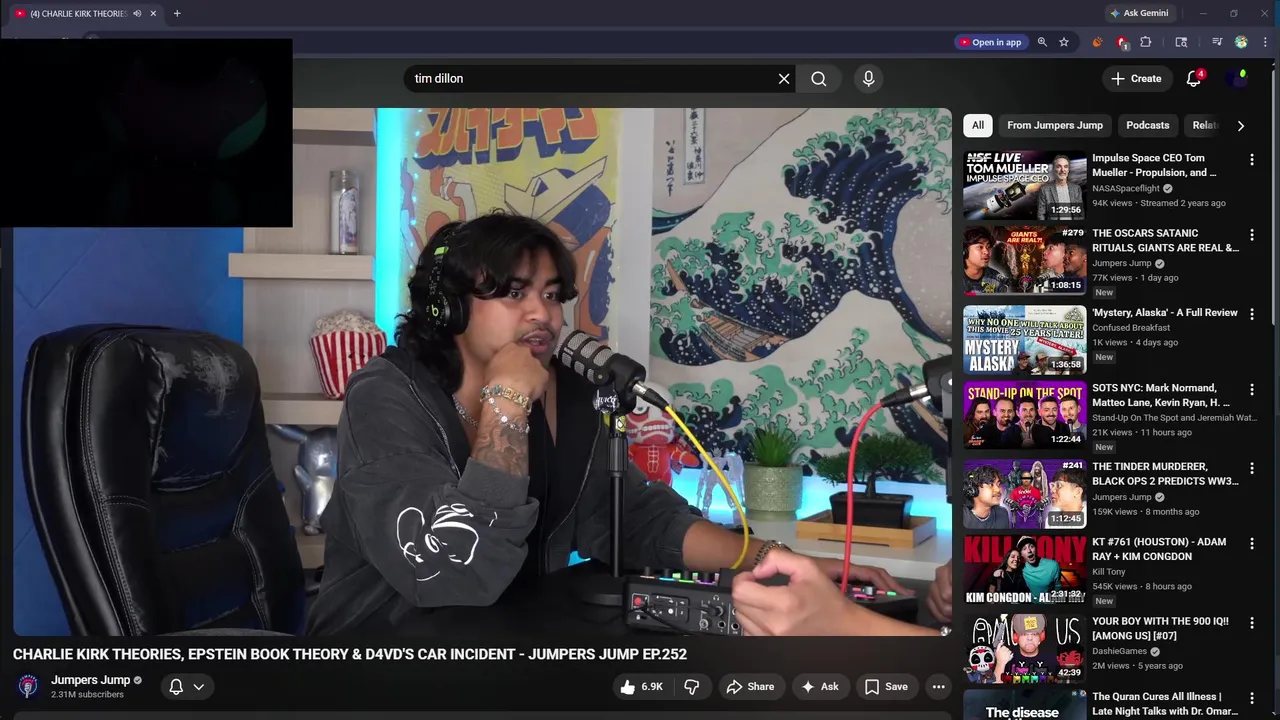Start voice search with the microphone icon

(868, 78)
